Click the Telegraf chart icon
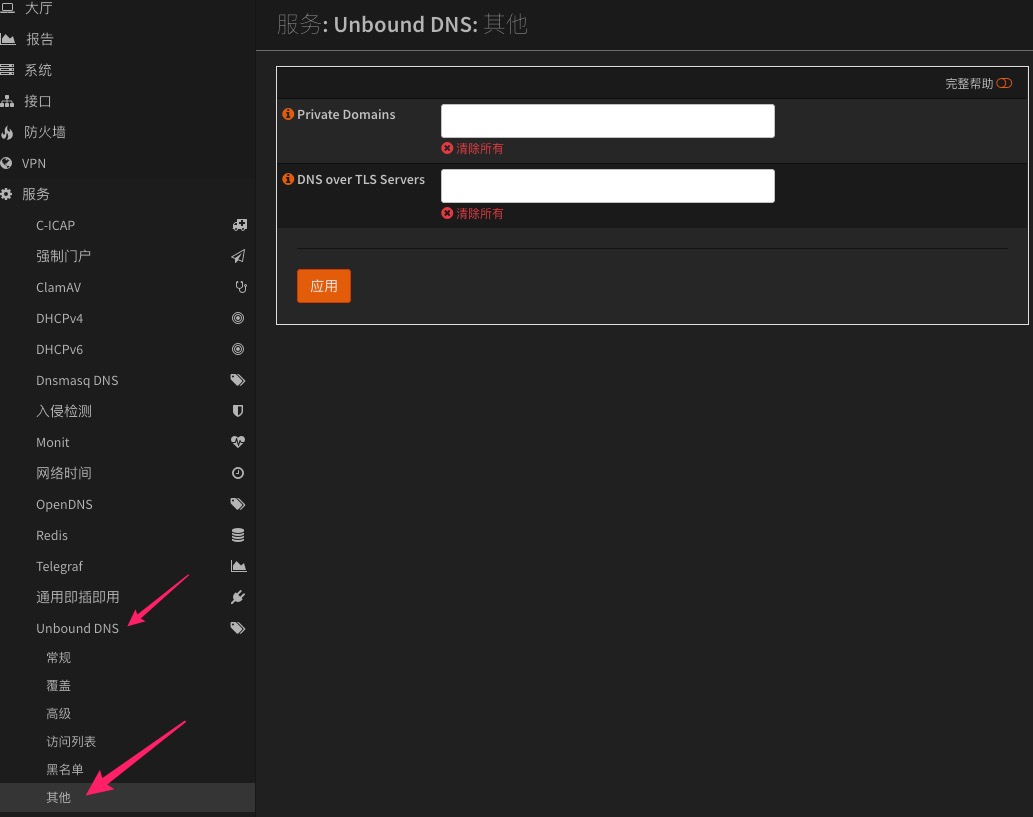 238,566
